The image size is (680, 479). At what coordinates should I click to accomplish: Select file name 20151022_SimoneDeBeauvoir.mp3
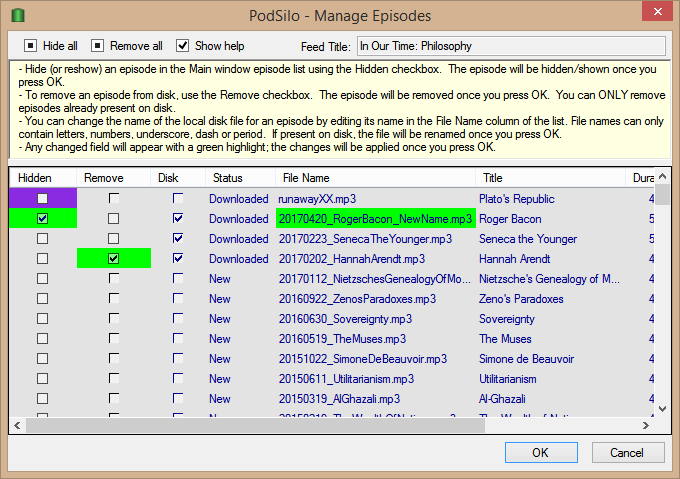[x=363, y=359]
